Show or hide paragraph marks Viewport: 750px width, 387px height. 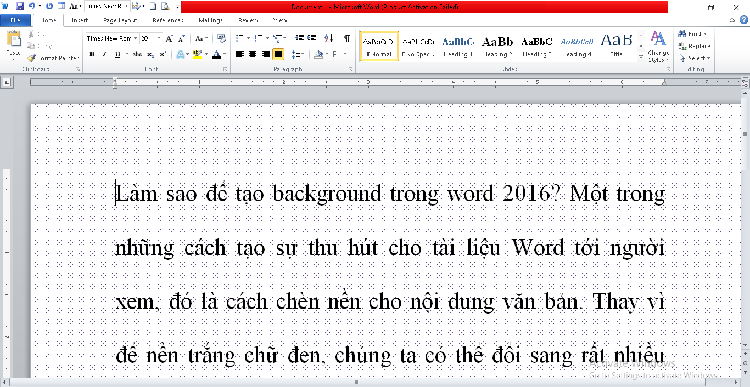(x=347, y=38)
